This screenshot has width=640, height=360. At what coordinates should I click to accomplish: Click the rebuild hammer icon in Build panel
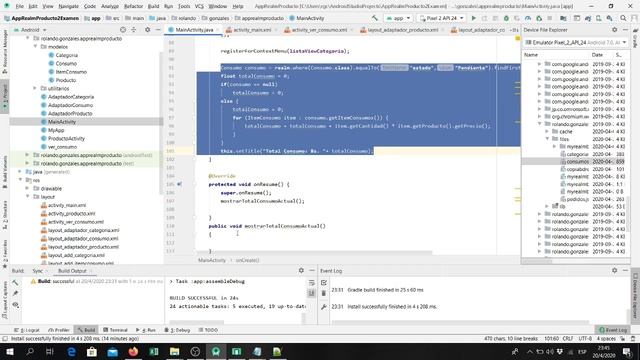pos(16,282)
